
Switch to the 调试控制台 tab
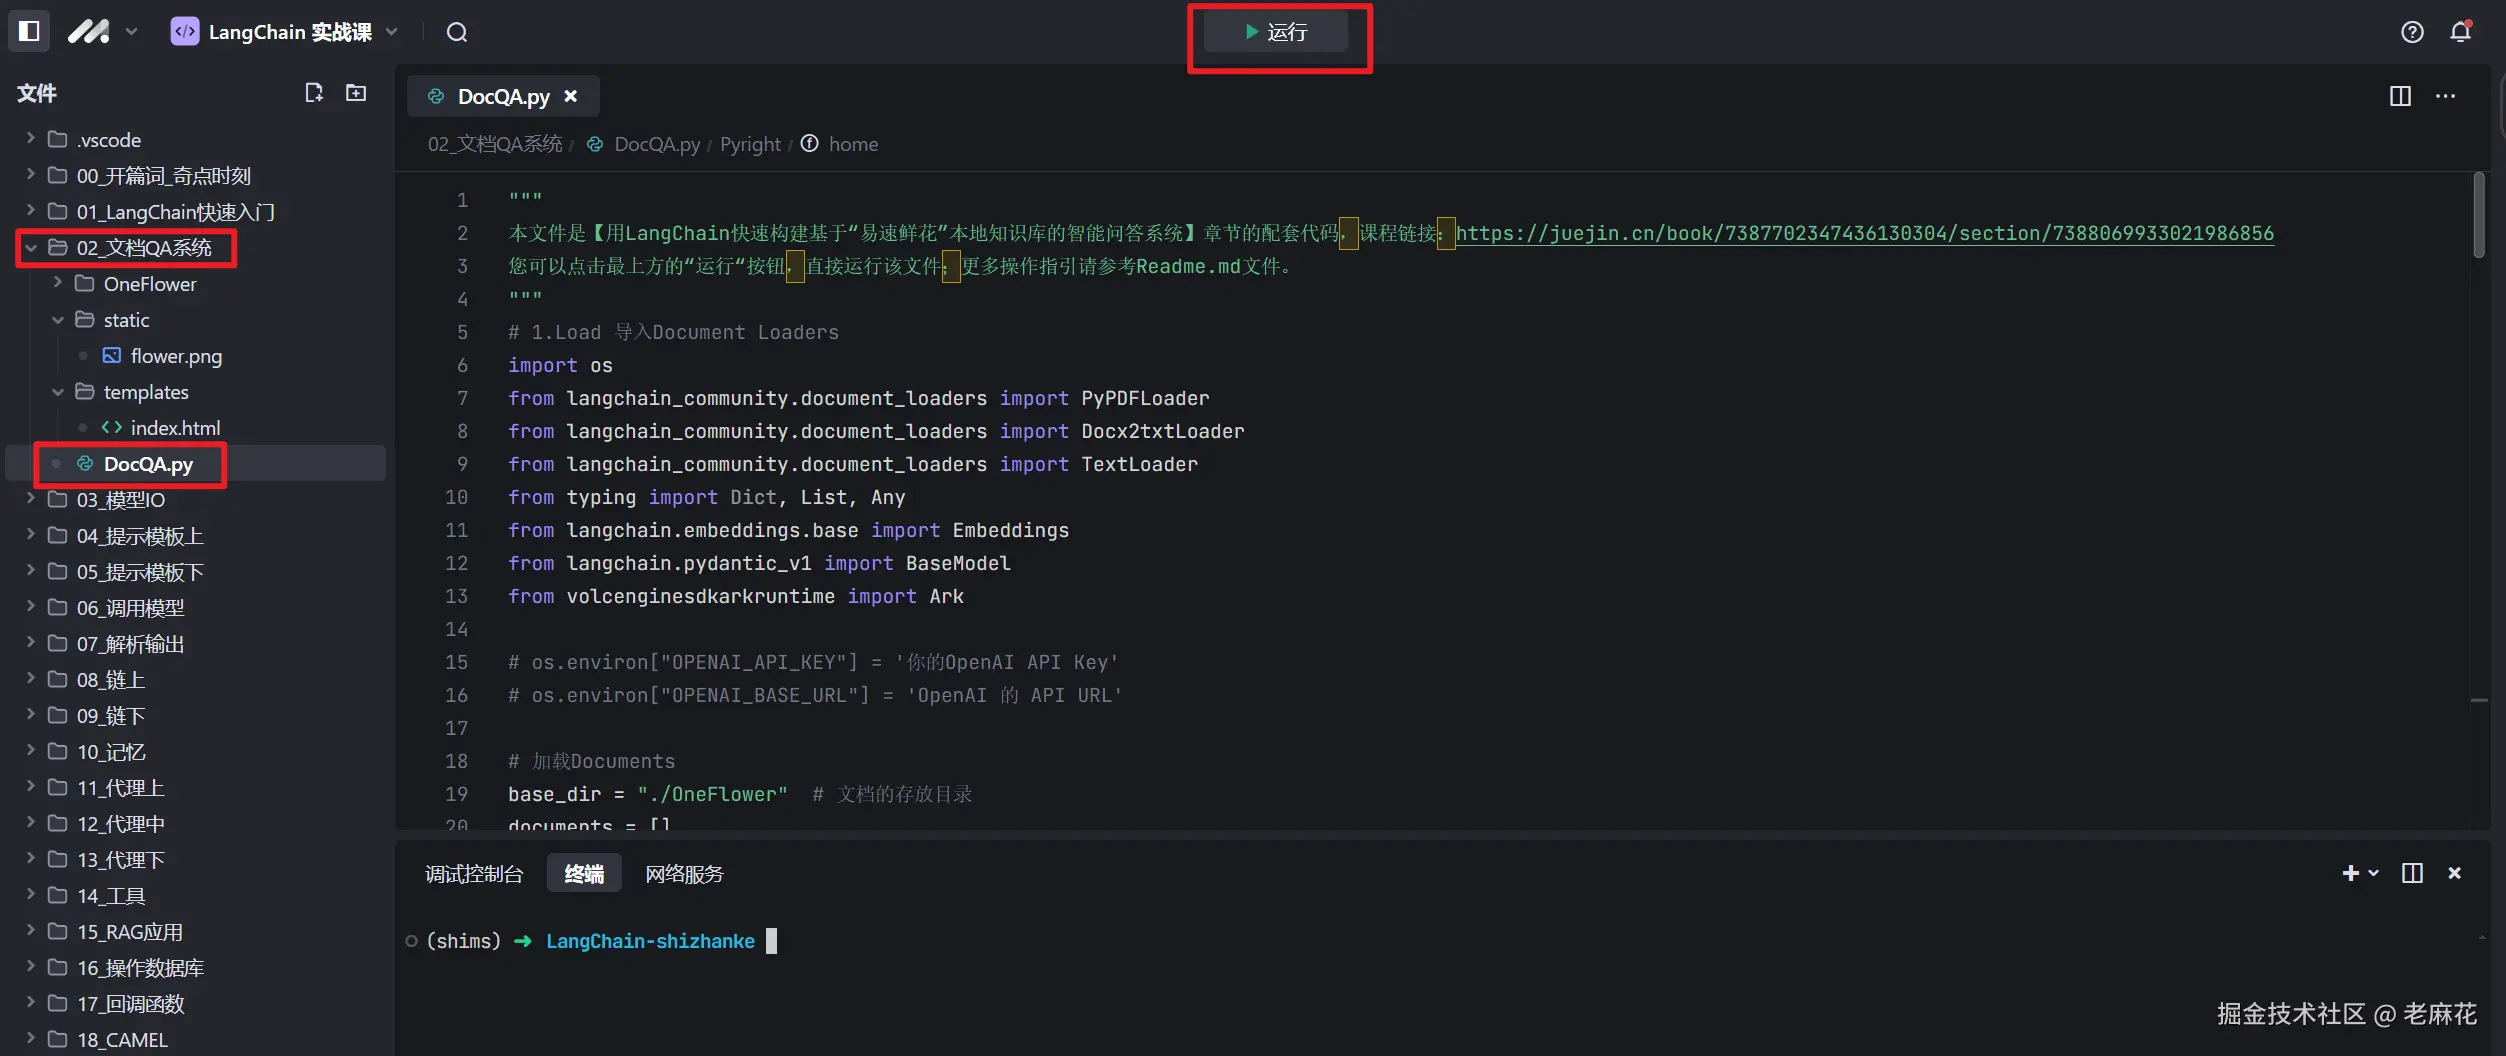coord(474,874)
